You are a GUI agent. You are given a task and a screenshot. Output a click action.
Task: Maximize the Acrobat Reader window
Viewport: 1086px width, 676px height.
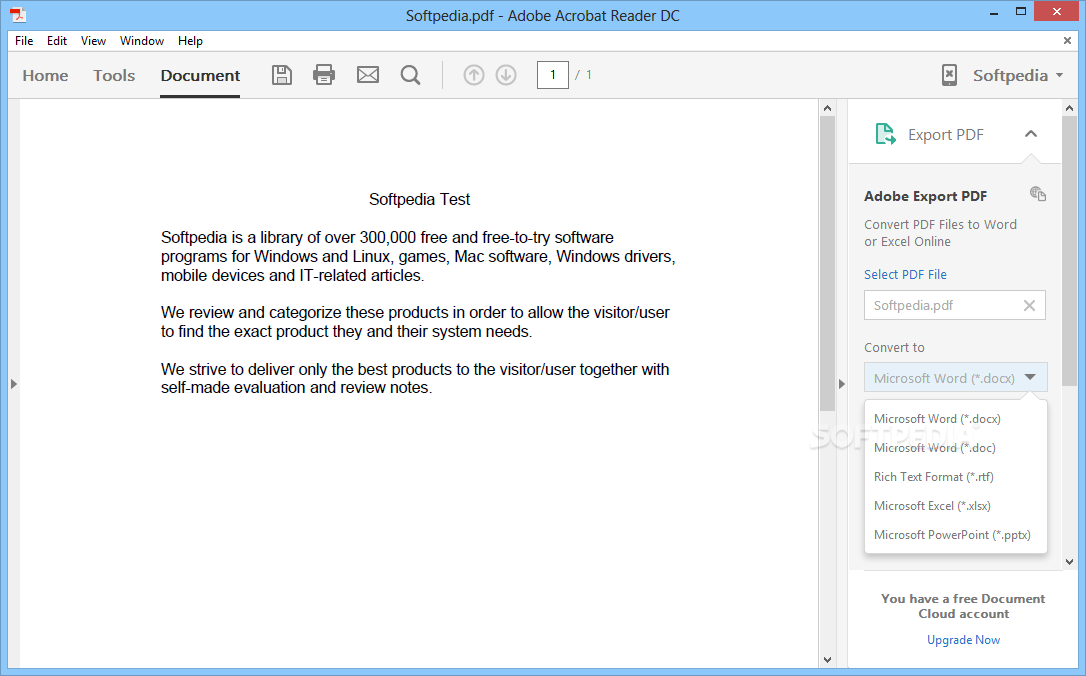(1021, 12)
